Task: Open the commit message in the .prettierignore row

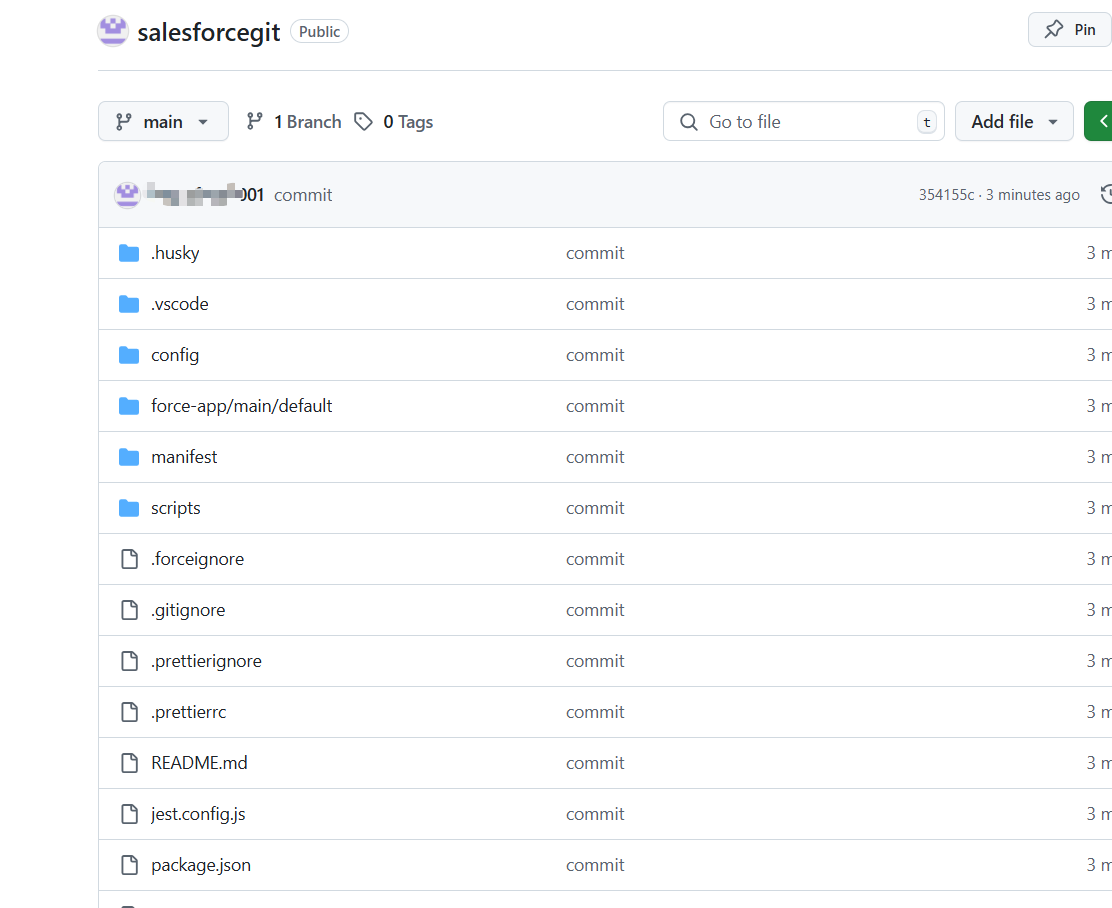Action: coord(595,662)
